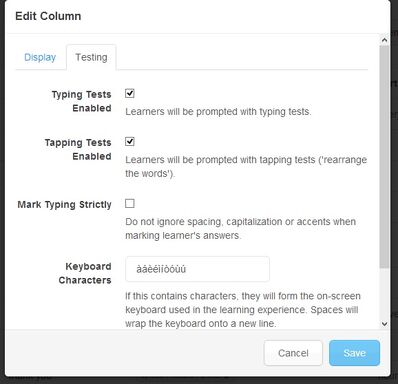Click the scrollbar up arrow
Image resolution: width=398 pixels, height=384 pixels.
[384, 40]
